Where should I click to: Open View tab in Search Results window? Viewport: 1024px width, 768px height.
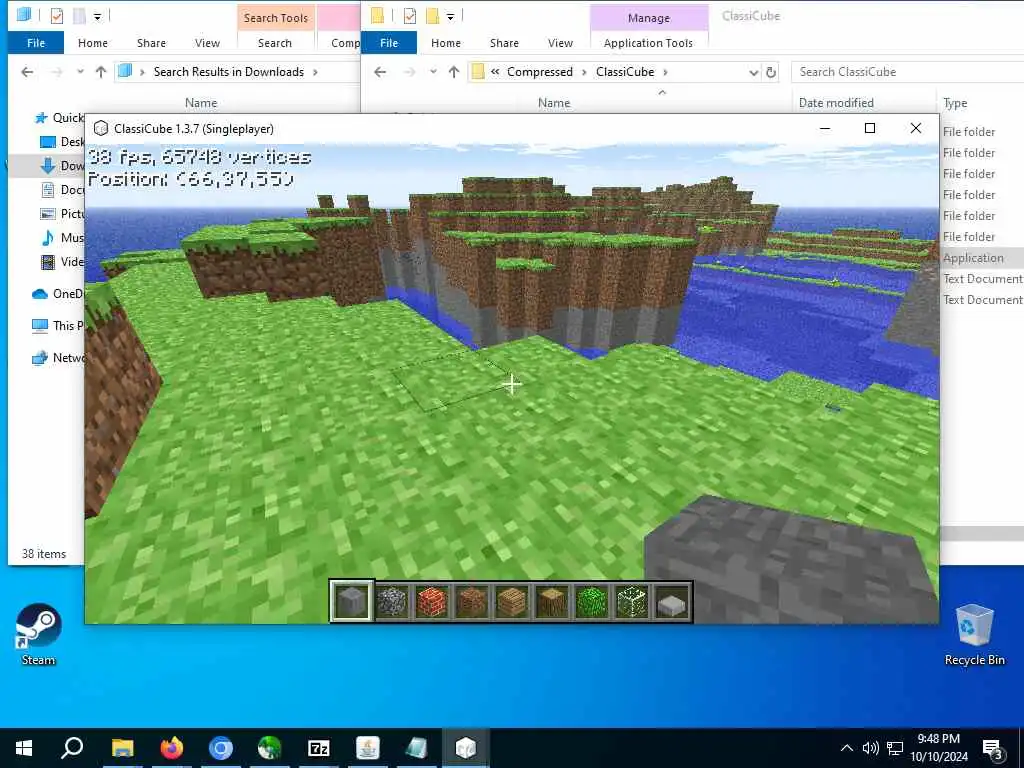207,42
